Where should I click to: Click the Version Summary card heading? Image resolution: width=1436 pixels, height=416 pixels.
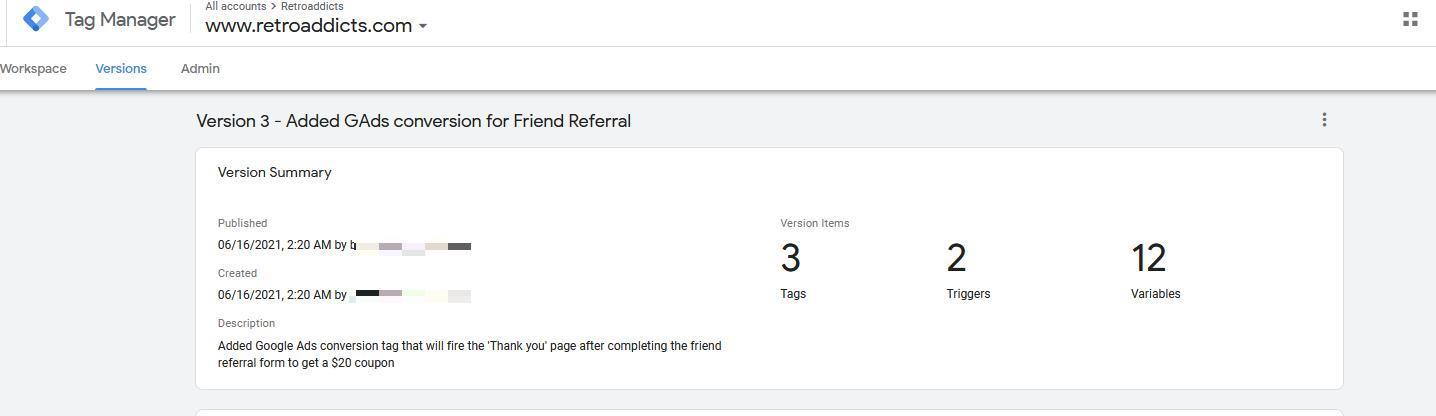(x=274, y=173)
